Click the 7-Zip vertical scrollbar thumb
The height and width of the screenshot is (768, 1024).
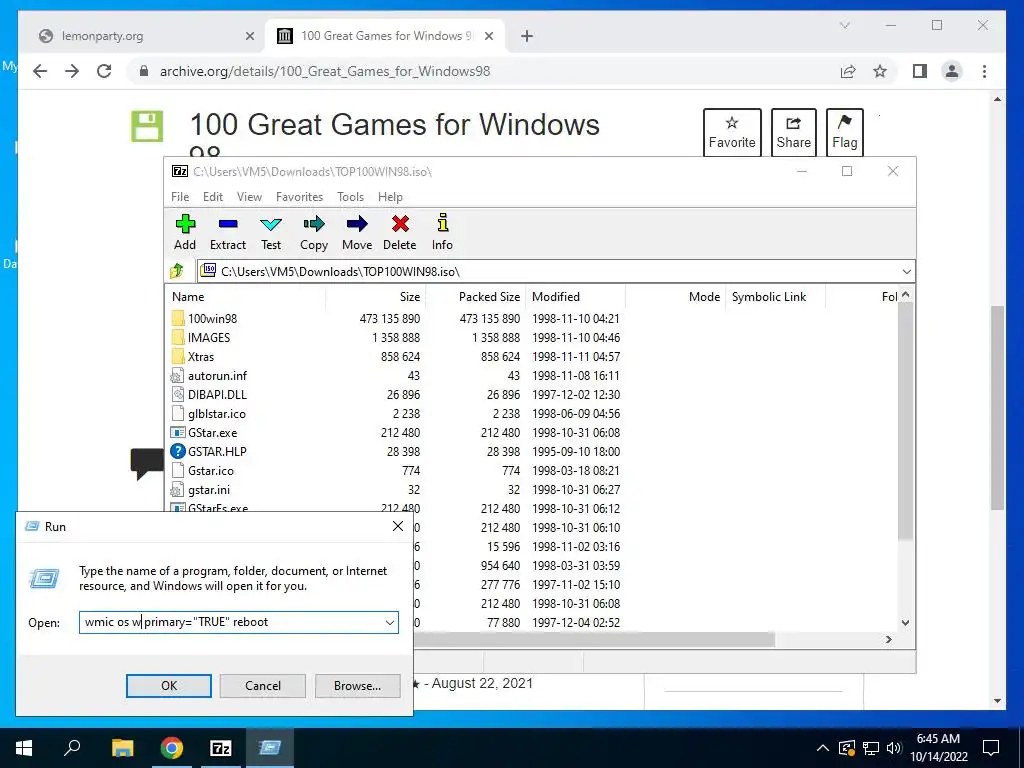pyautogui.click(x=905, y=421)
